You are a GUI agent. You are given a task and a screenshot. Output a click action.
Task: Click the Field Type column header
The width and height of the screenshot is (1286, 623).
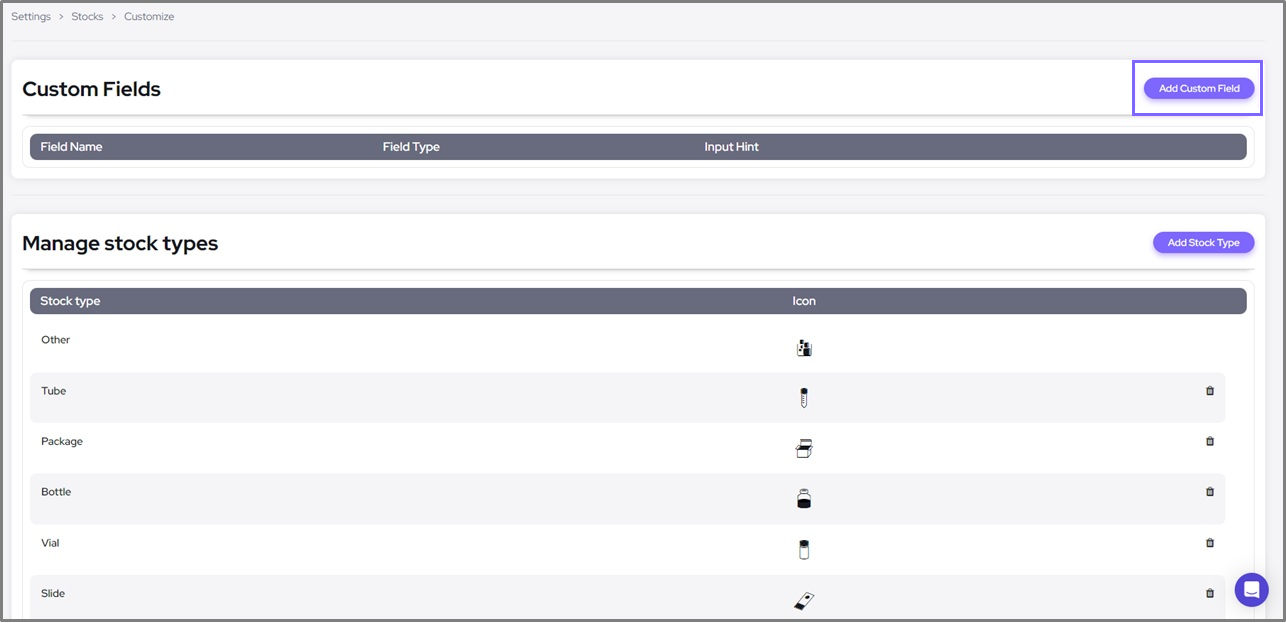pos(411,147)
